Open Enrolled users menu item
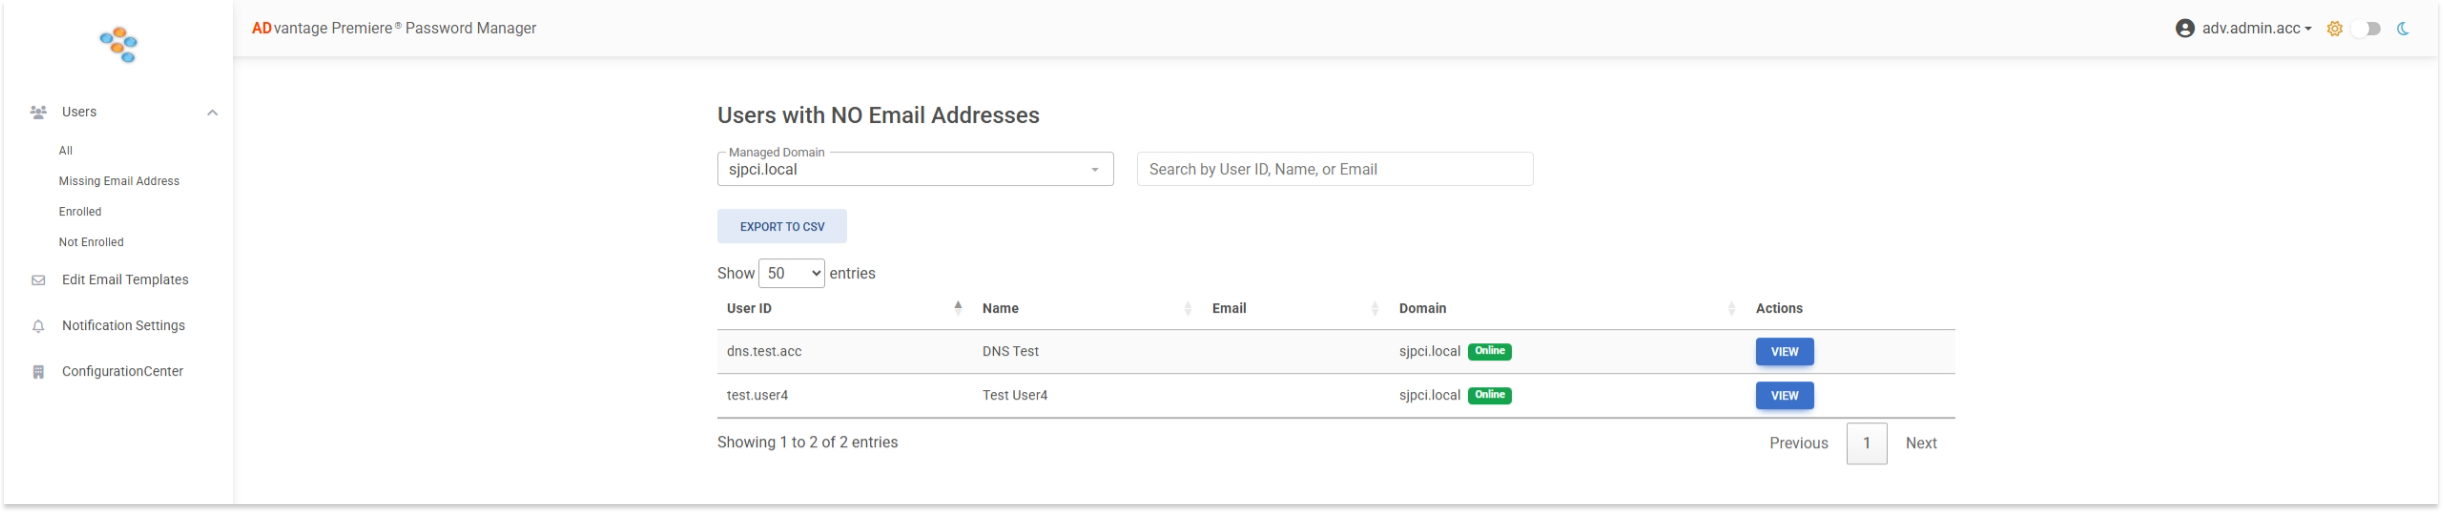The width and height of the screenshot is (2443, 513). (80, 212)
